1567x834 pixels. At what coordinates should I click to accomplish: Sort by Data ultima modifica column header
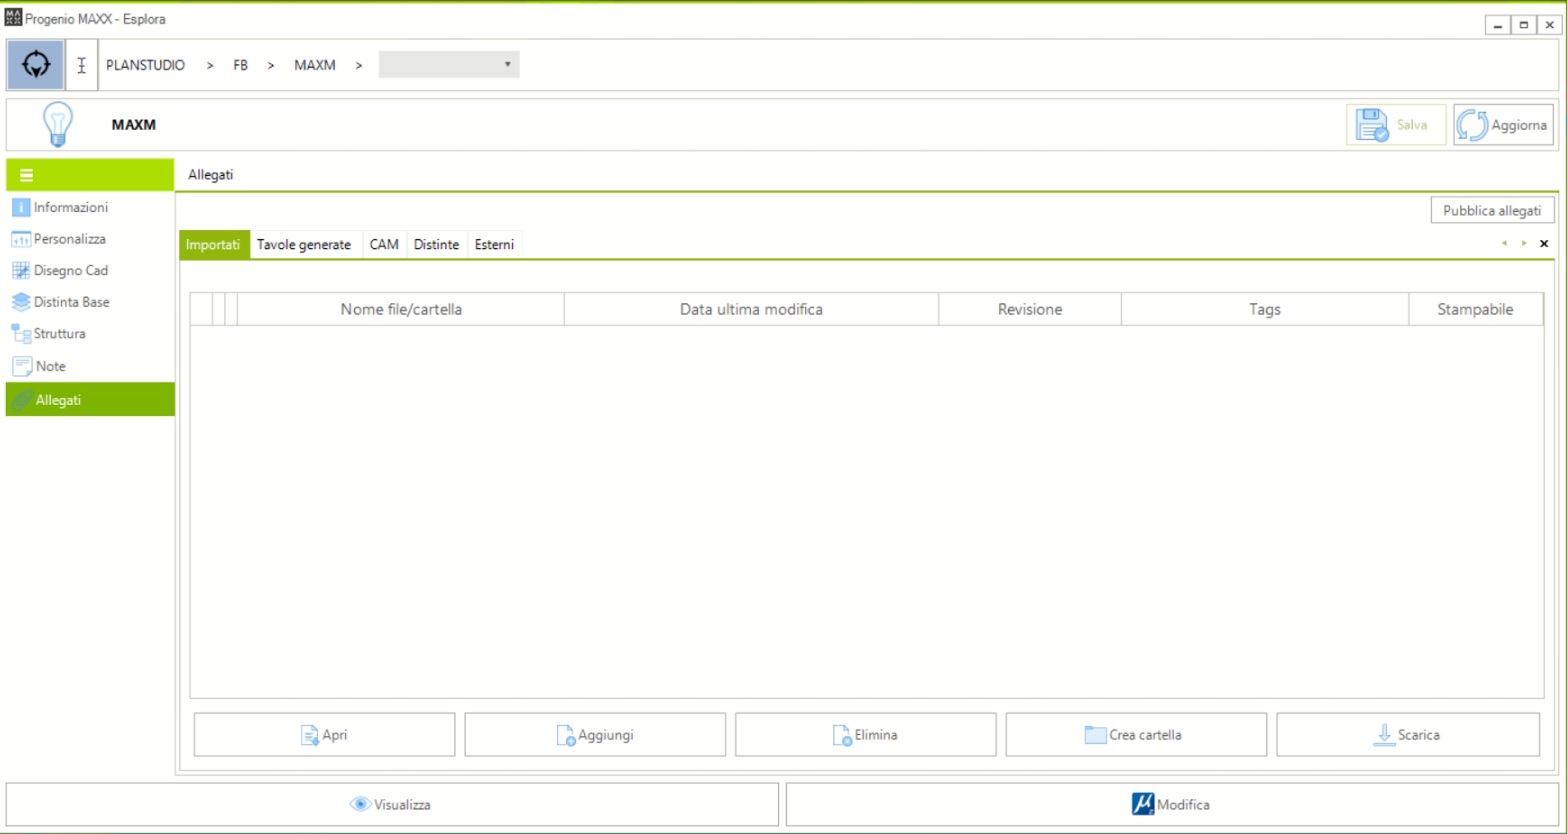[x=751, y=309]
